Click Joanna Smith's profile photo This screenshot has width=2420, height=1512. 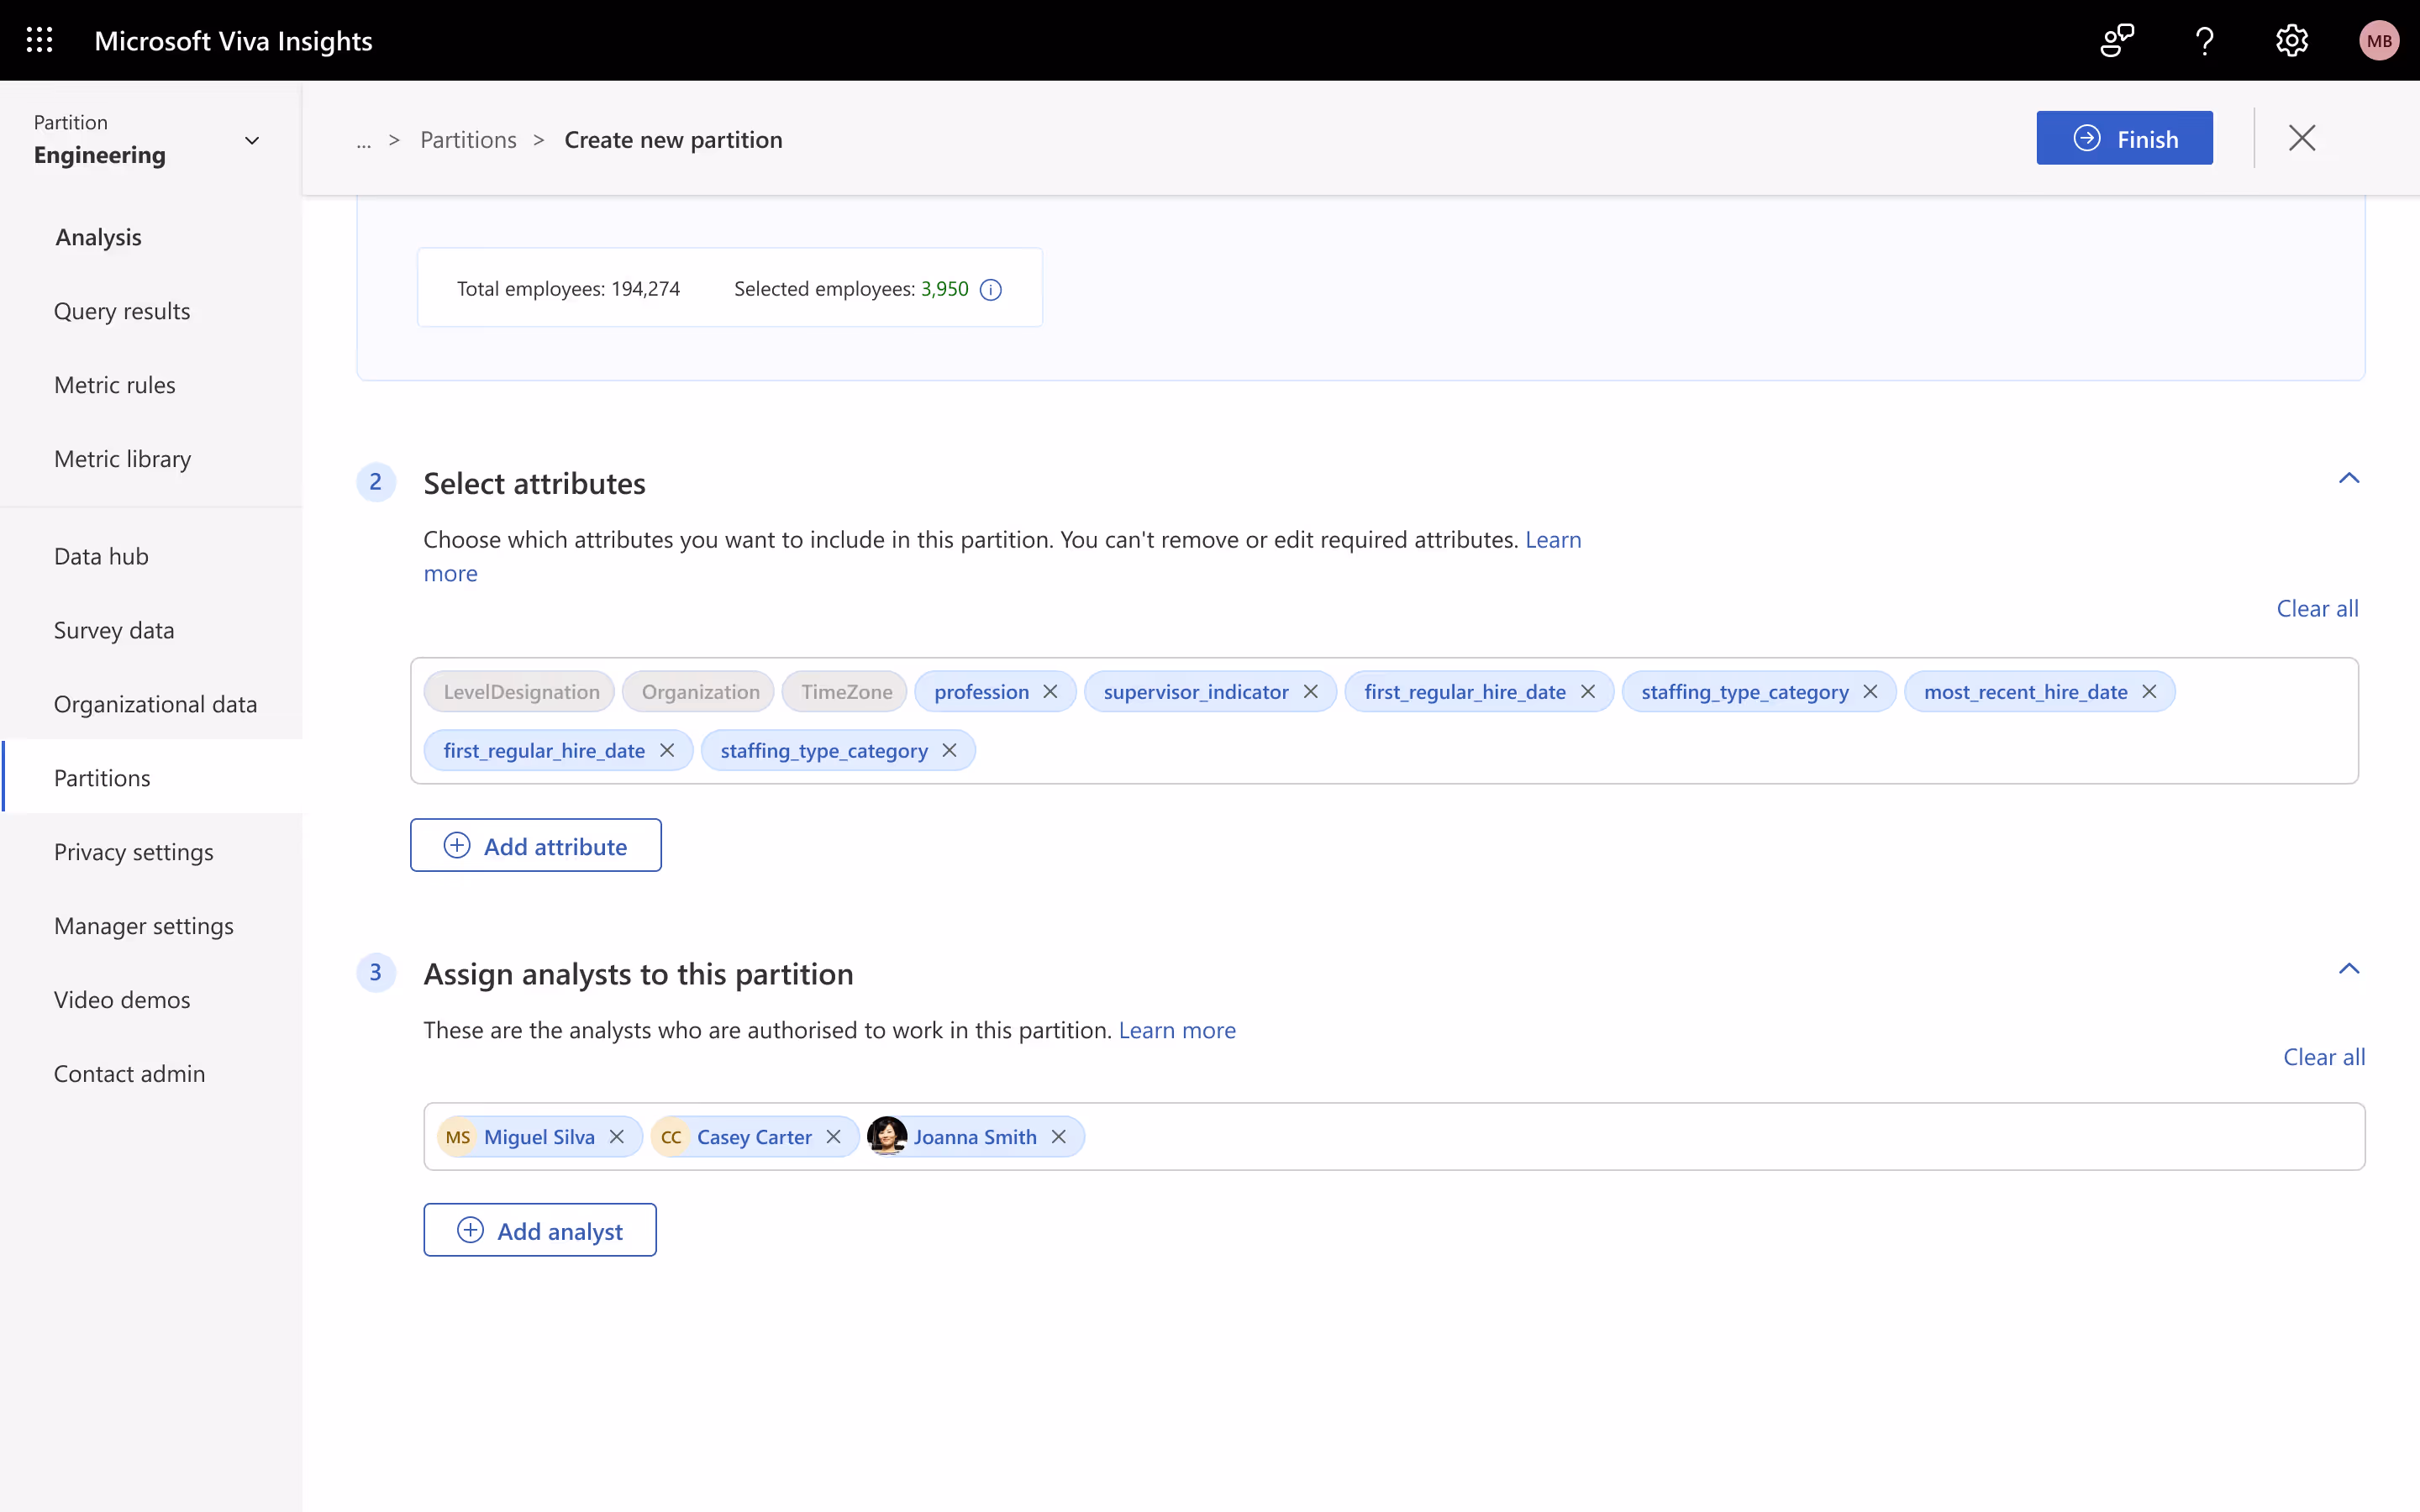(x=889, y=1136)
